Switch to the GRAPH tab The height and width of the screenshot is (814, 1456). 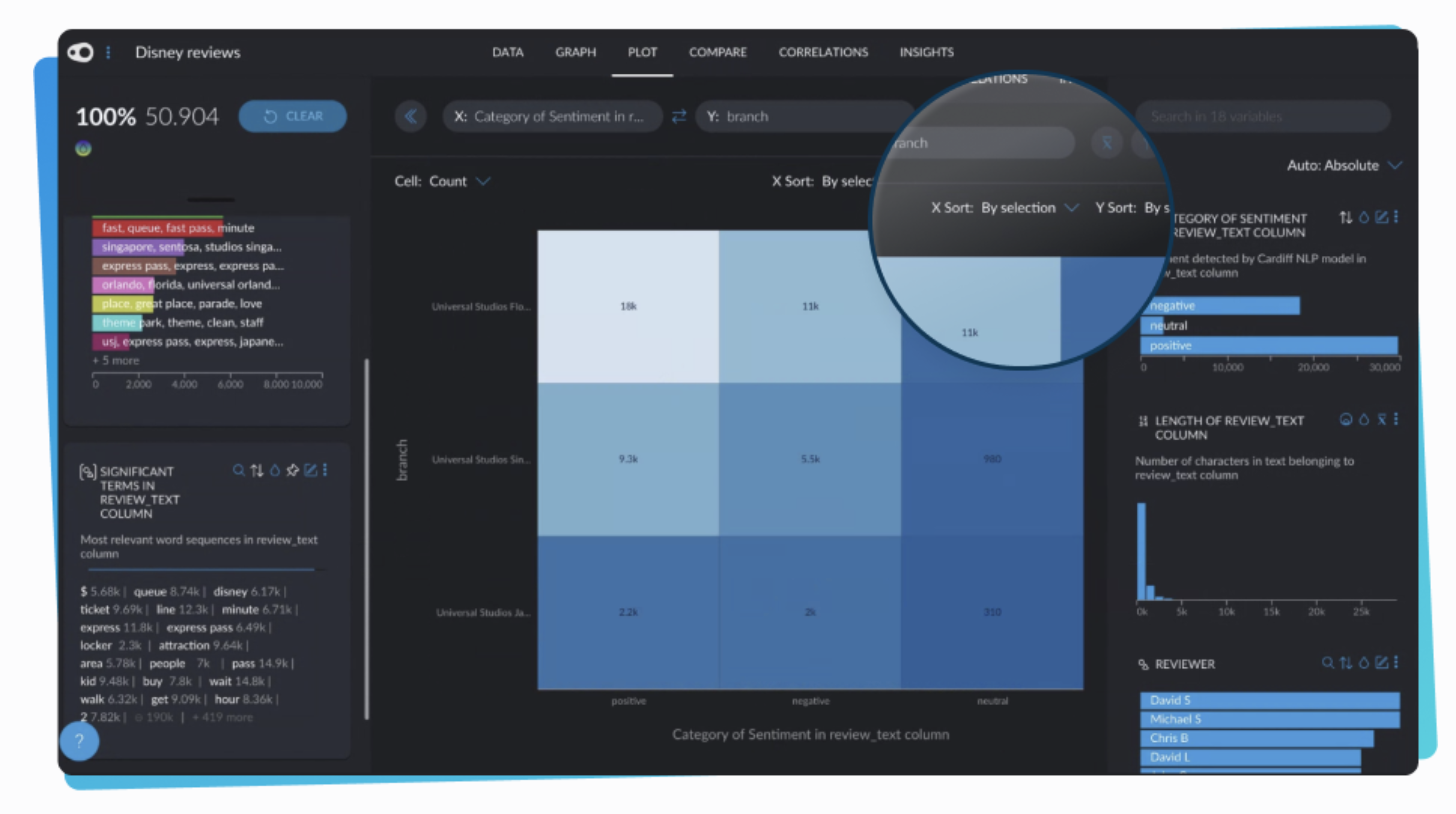point(576,52)
